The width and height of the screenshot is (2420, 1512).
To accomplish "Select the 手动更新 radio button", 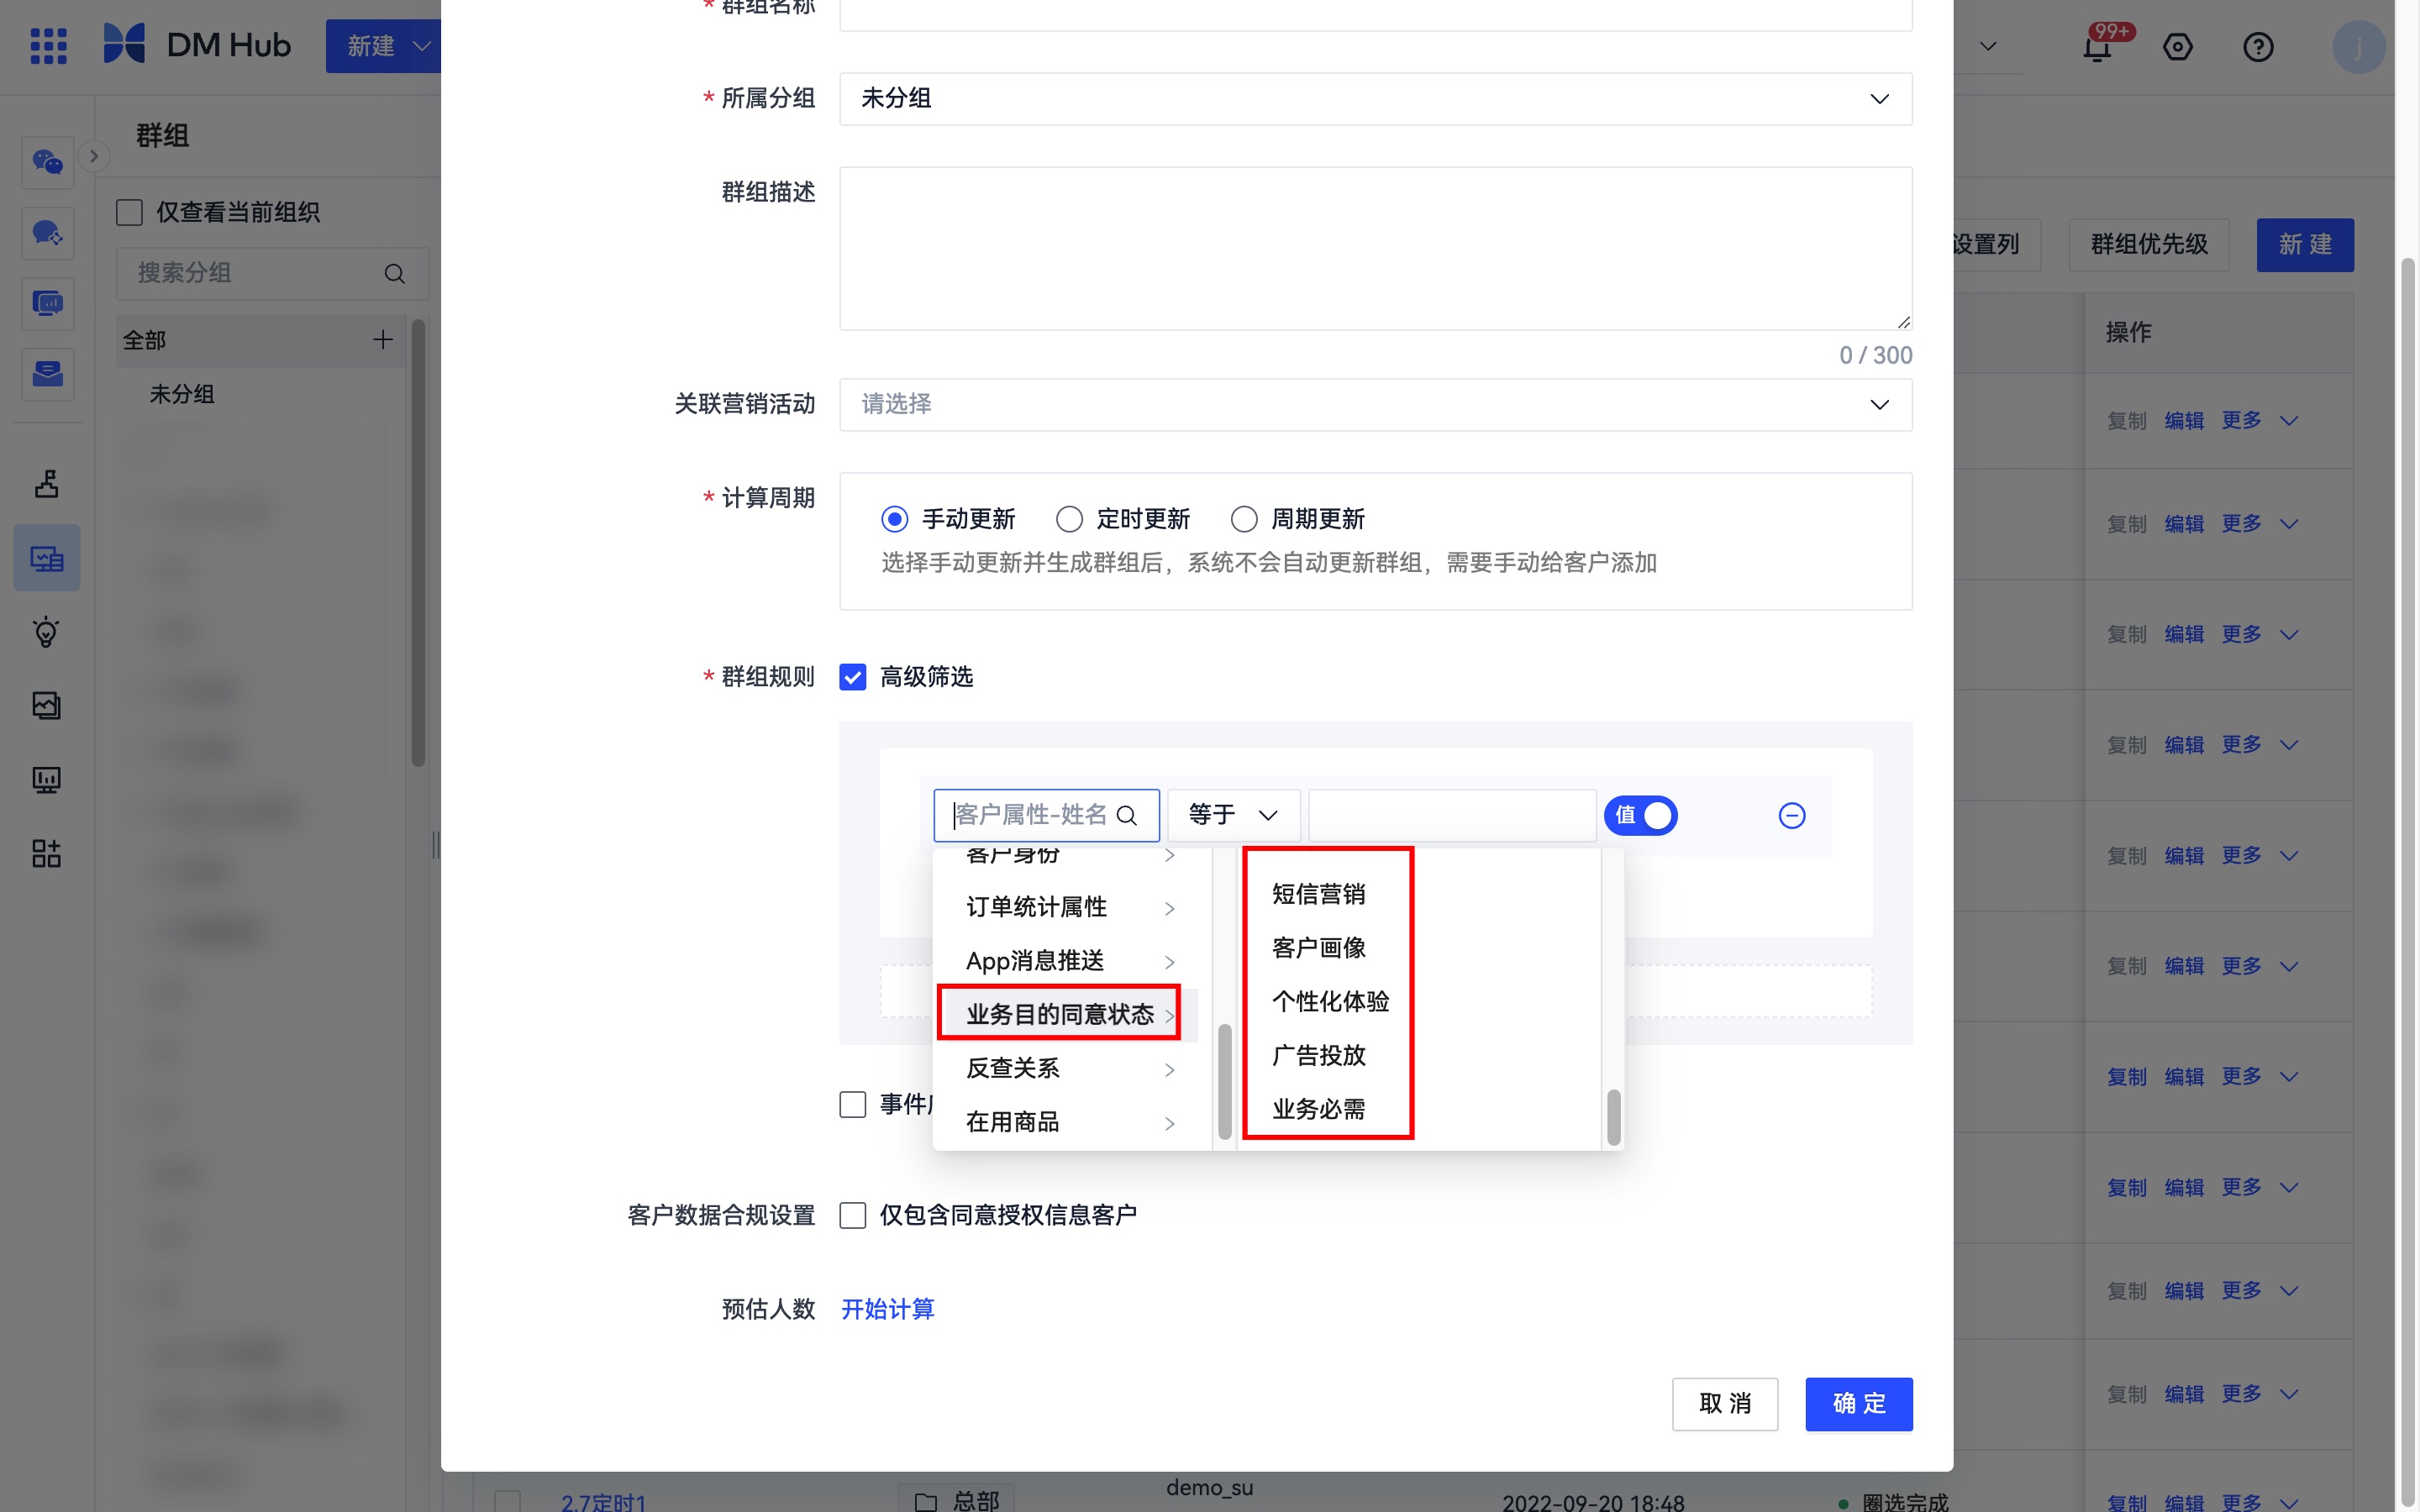I will [894, 520].
